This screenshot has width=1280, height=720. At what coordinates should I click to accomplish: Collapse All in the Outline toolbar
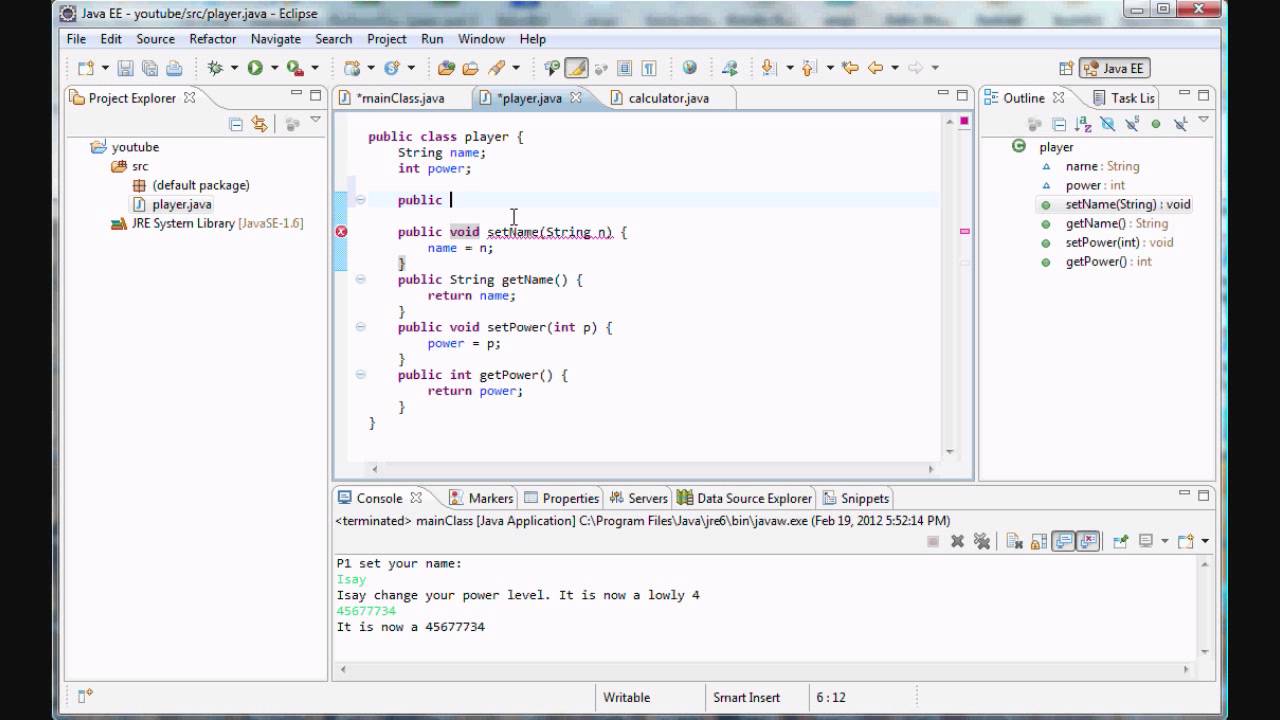coord(1059,124)
